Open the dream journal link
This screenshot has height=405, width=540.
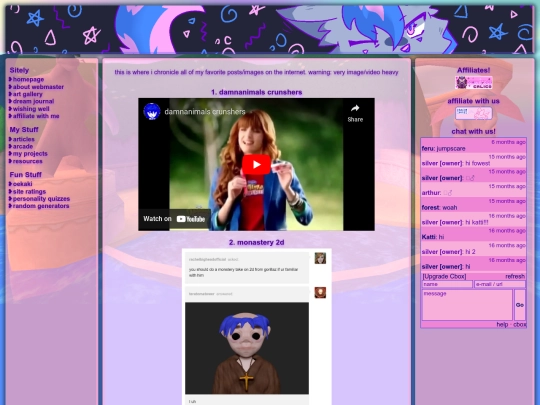coord(33,101)
